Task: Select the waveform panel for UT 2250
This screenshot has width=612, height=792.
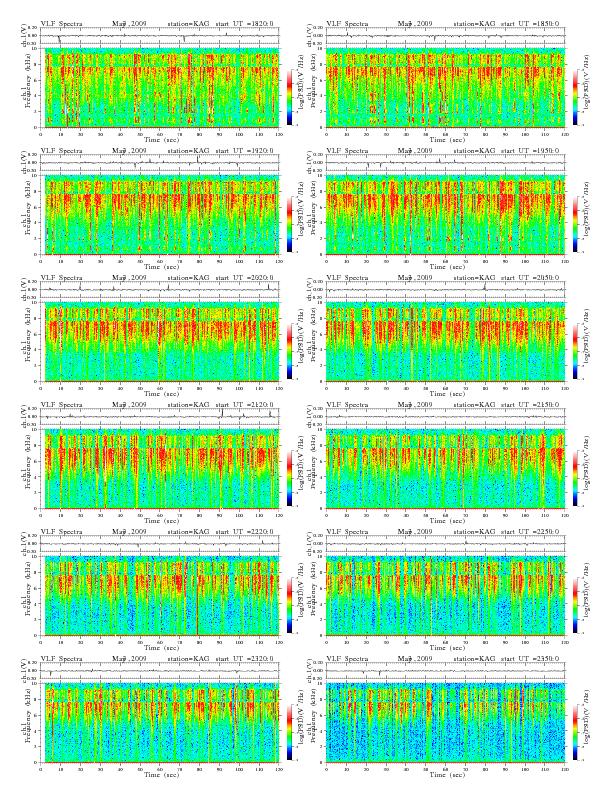Action: 445,544
